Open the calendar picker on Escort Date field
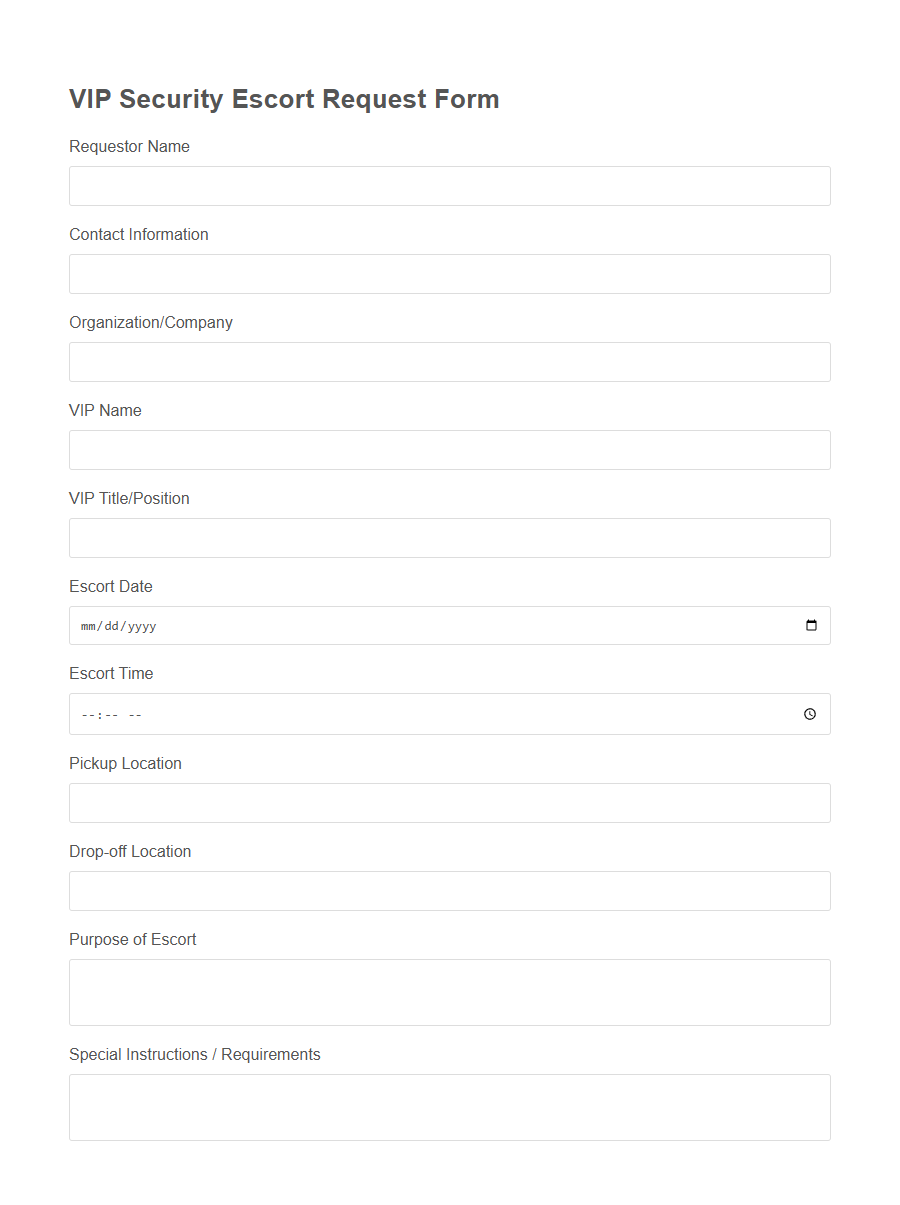 pos(812,625)
